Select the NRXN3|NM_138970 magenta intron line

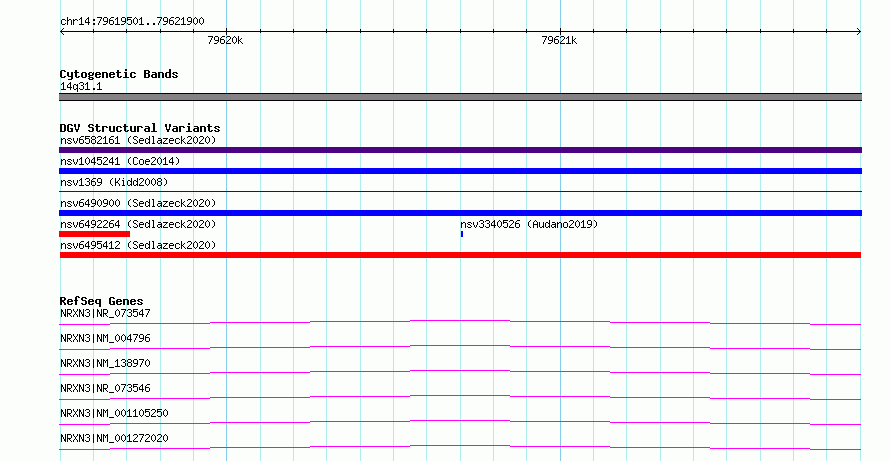pos(460,372)
